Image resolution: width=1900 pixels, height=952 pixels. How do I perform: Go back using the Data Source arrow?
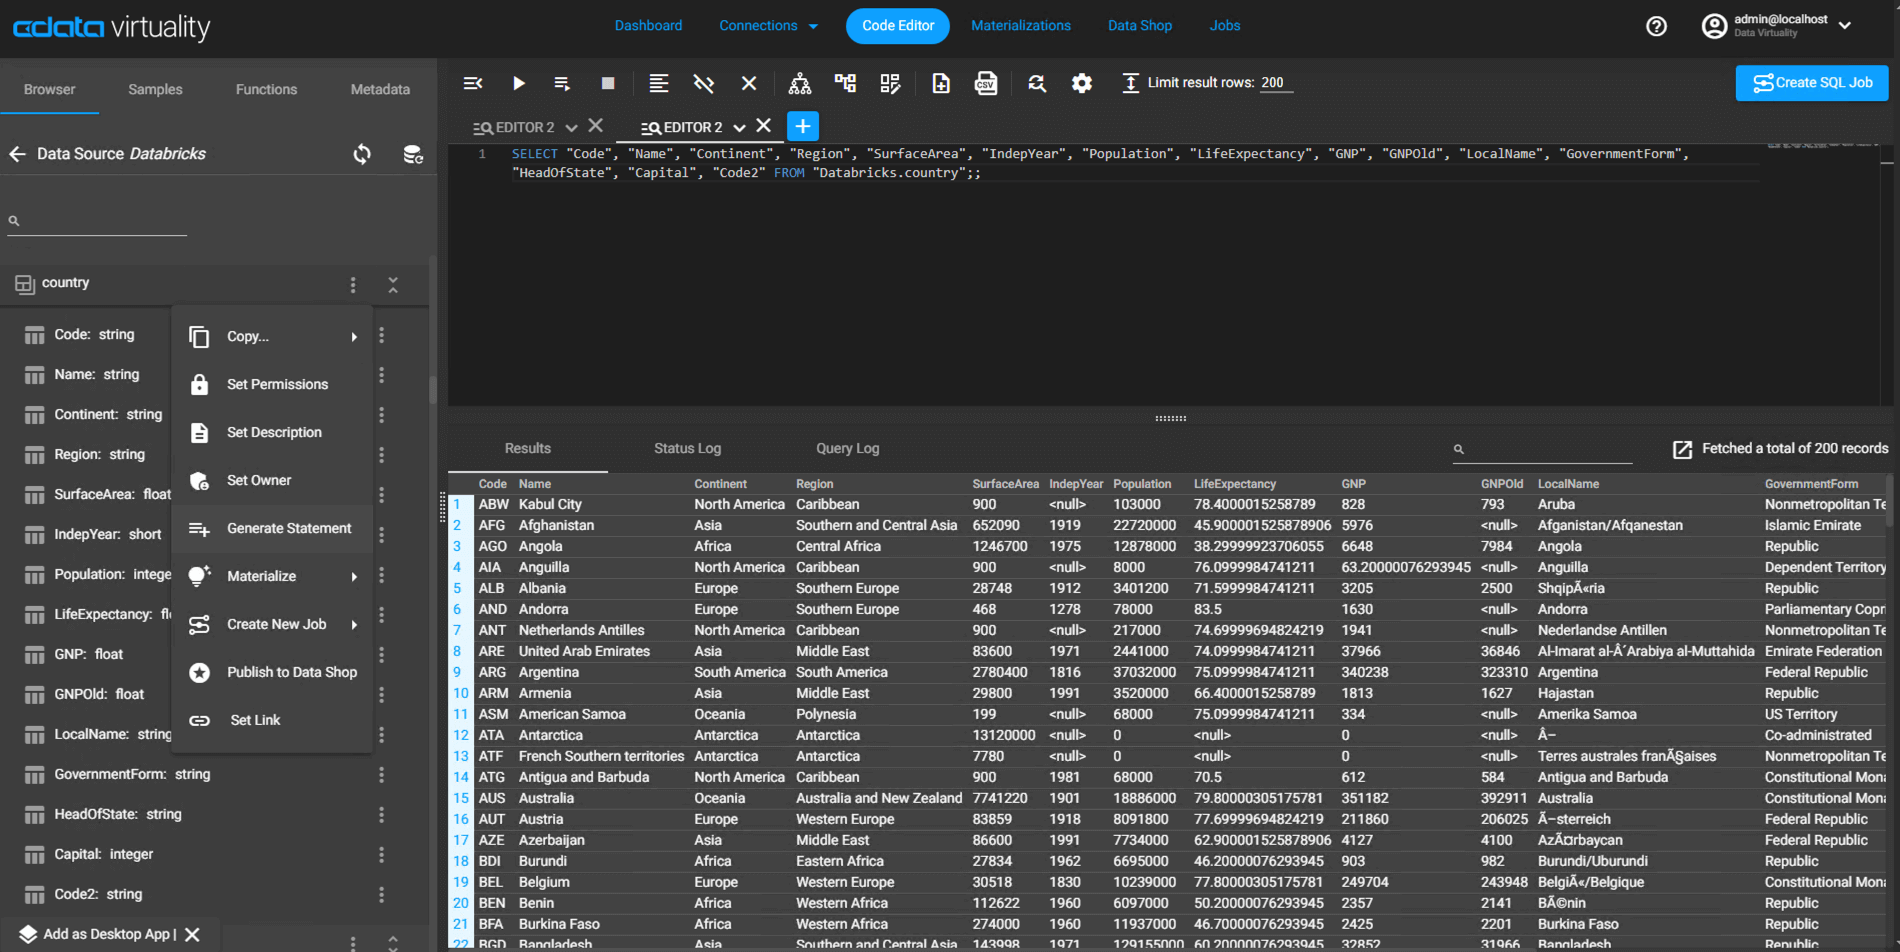(17, 154)
